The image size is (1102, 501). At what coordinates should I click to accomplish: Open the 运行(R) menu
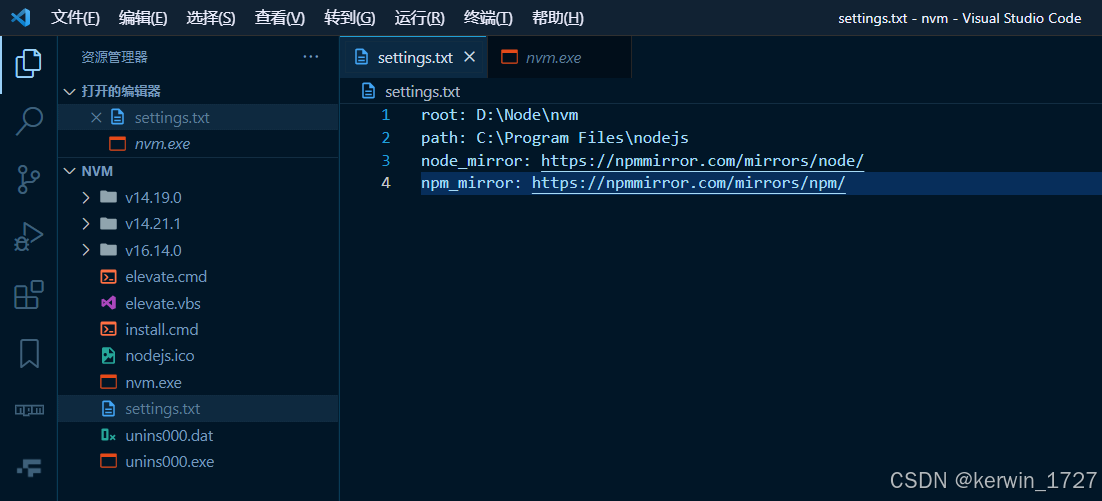tap(420, 18)
